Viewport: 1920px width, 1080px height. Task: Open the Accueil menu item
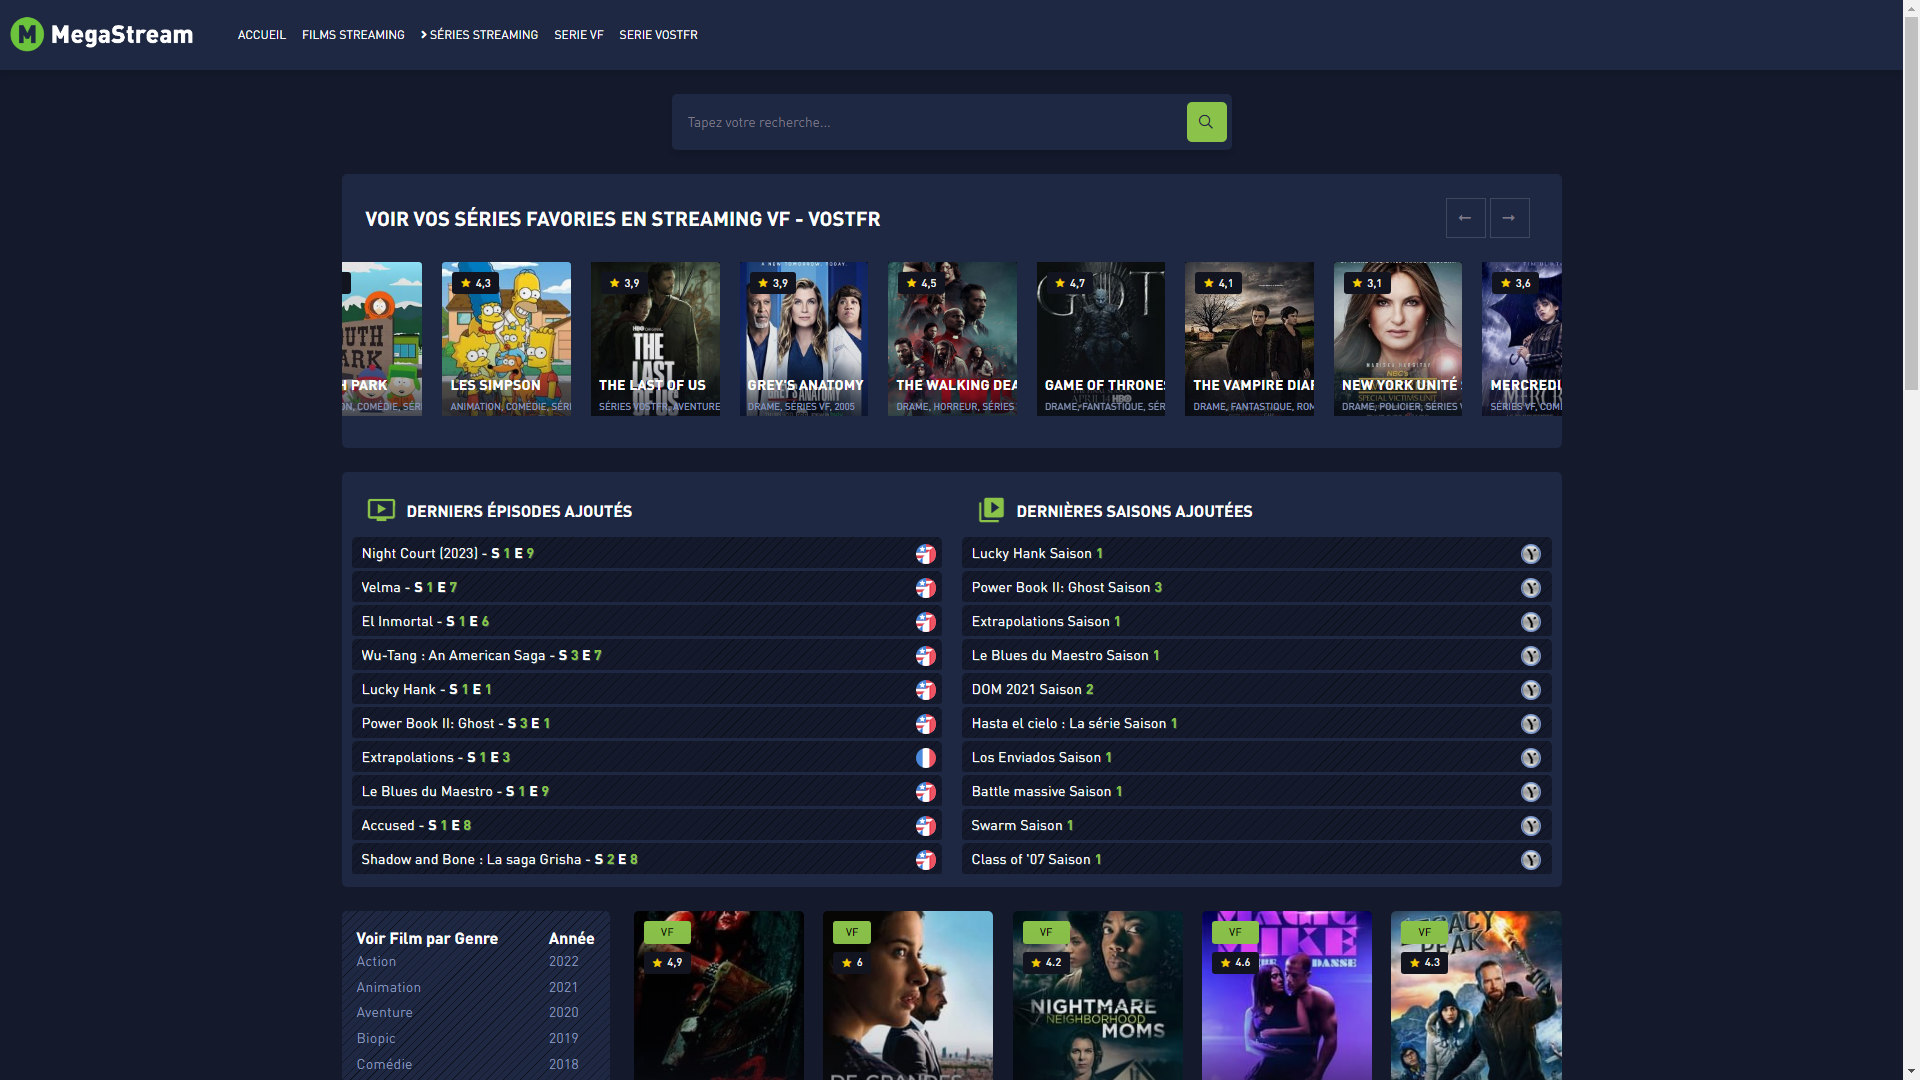pos(262,35)
